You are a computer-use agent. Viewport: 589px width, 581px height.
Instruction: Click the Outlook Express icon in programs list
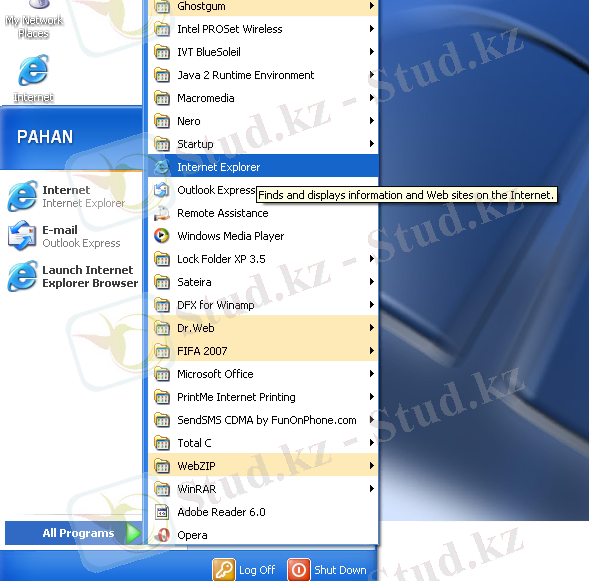pos(162,190)
